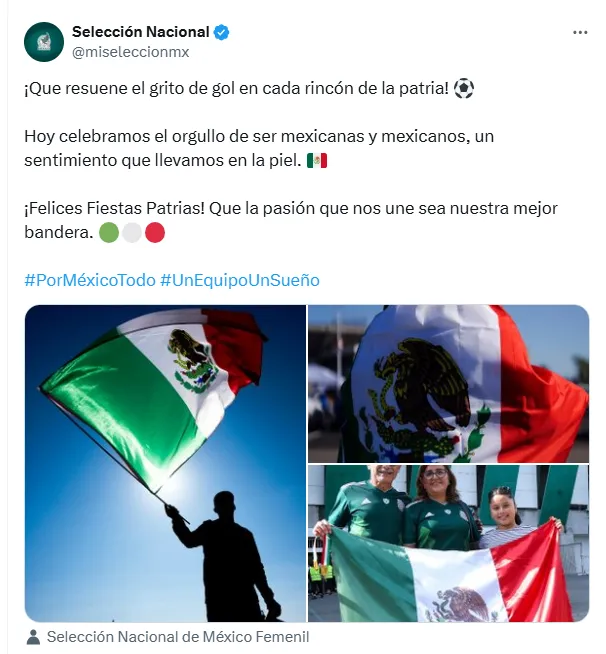The image size is (606, 654).
Task: Click the red circle emoji
Action: point(155,232)
